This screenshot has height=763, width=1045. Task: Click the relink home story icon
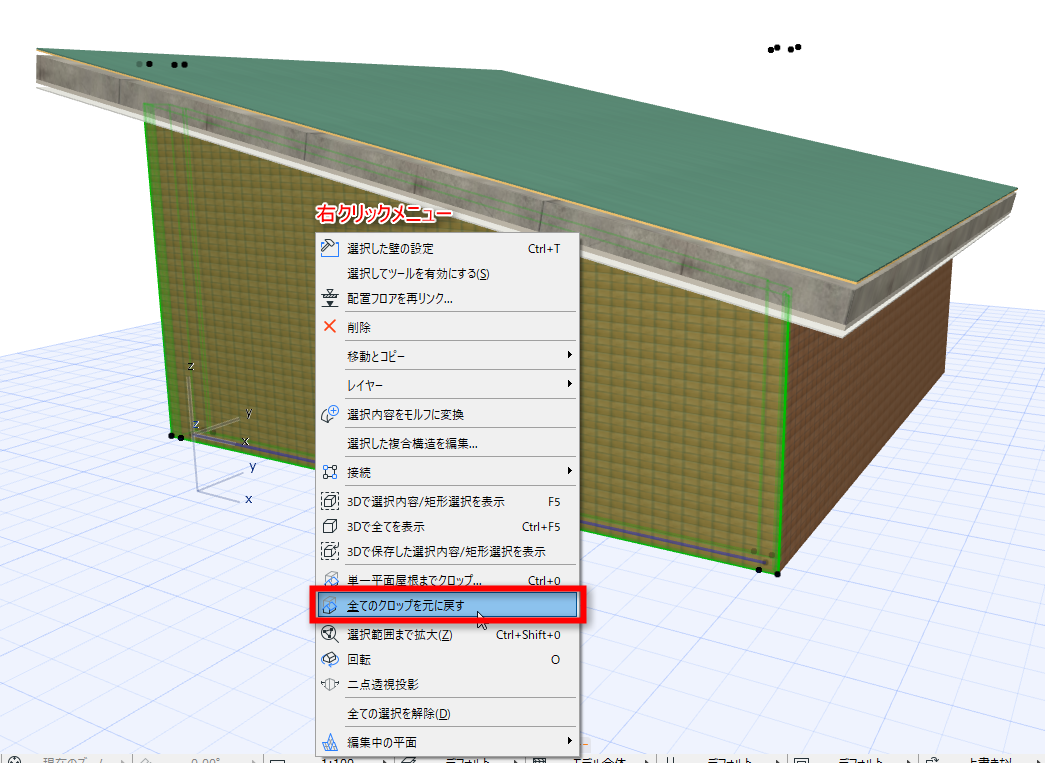329,298
